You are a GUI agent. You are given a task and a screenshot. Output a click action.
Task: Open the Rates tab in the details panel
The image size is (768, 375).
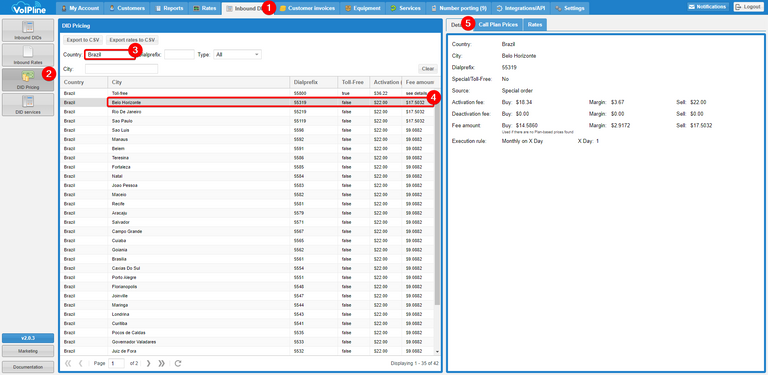point(535,24)
